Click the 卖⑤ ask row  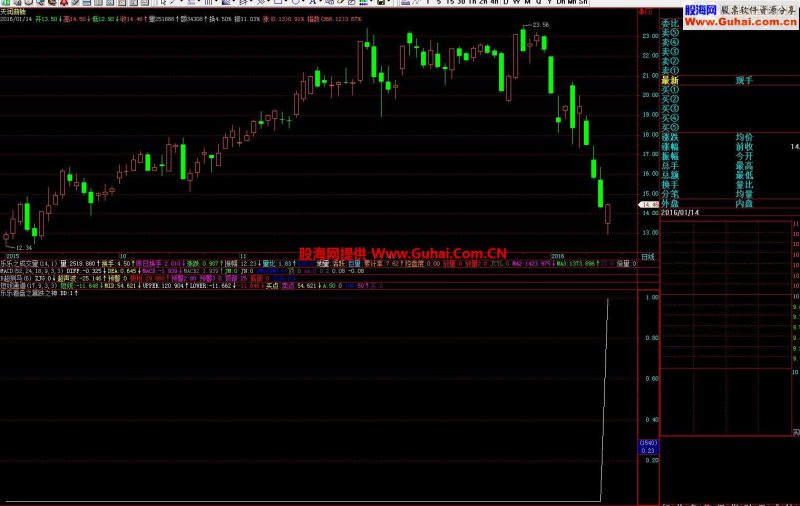click(670, 33)
